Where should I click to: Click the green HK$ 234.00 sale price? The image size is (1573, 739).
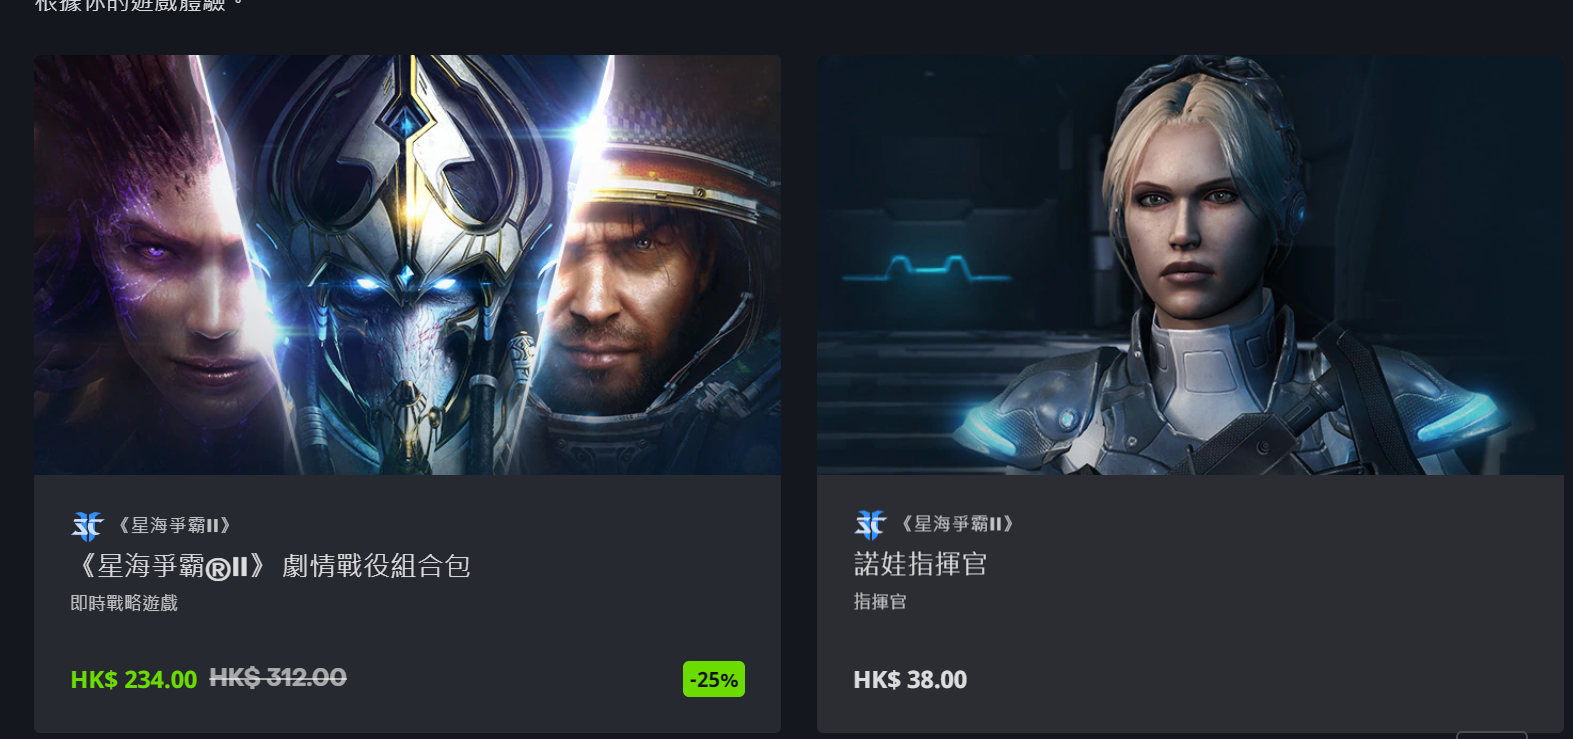[x=134, y=680]
